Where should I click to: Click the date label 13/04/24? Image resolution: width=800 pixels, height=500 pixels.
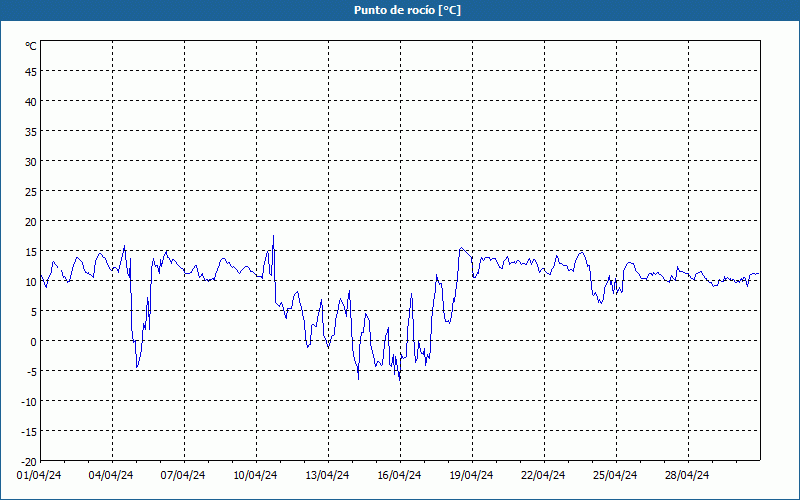(327, 475)
